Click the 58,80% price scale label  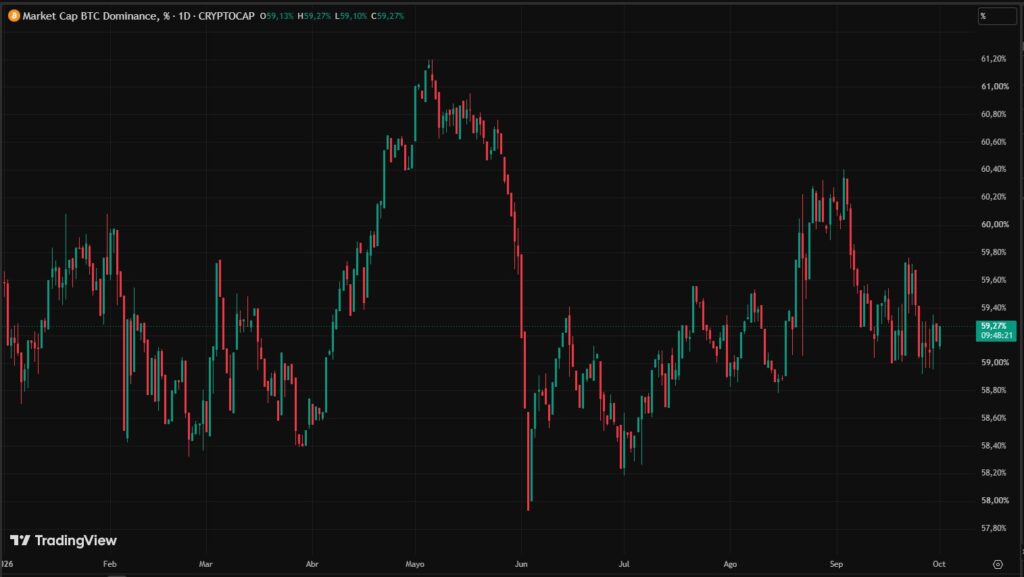point(993,390)
